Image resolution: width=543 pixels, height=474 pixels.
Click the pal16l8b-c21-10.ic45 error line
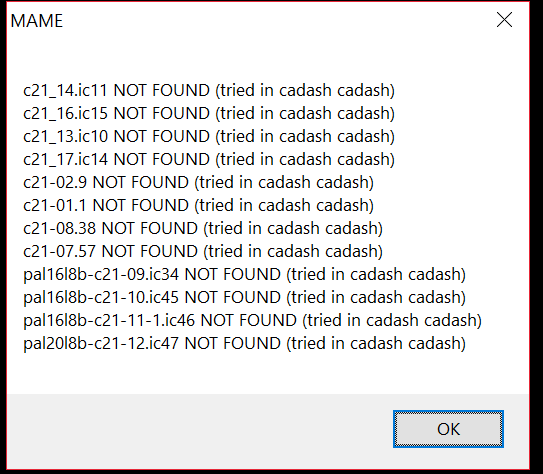coord(244,297)
